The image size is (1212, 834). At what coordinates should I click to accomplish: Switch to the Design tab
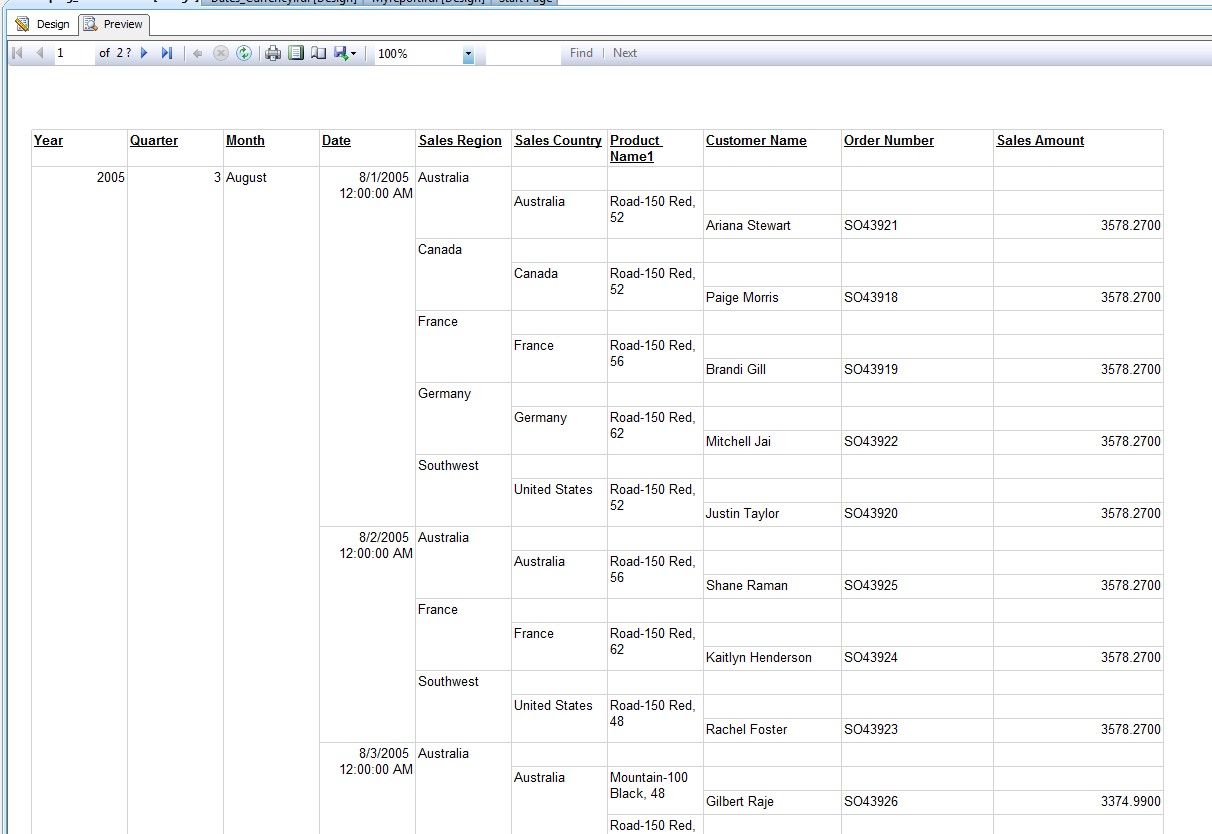pyautogui.click(x=43, y=23)
